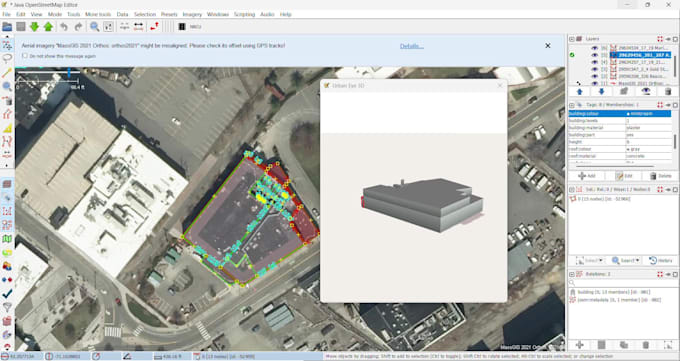Toggle eye of layer number 6

tap(595, 48)
